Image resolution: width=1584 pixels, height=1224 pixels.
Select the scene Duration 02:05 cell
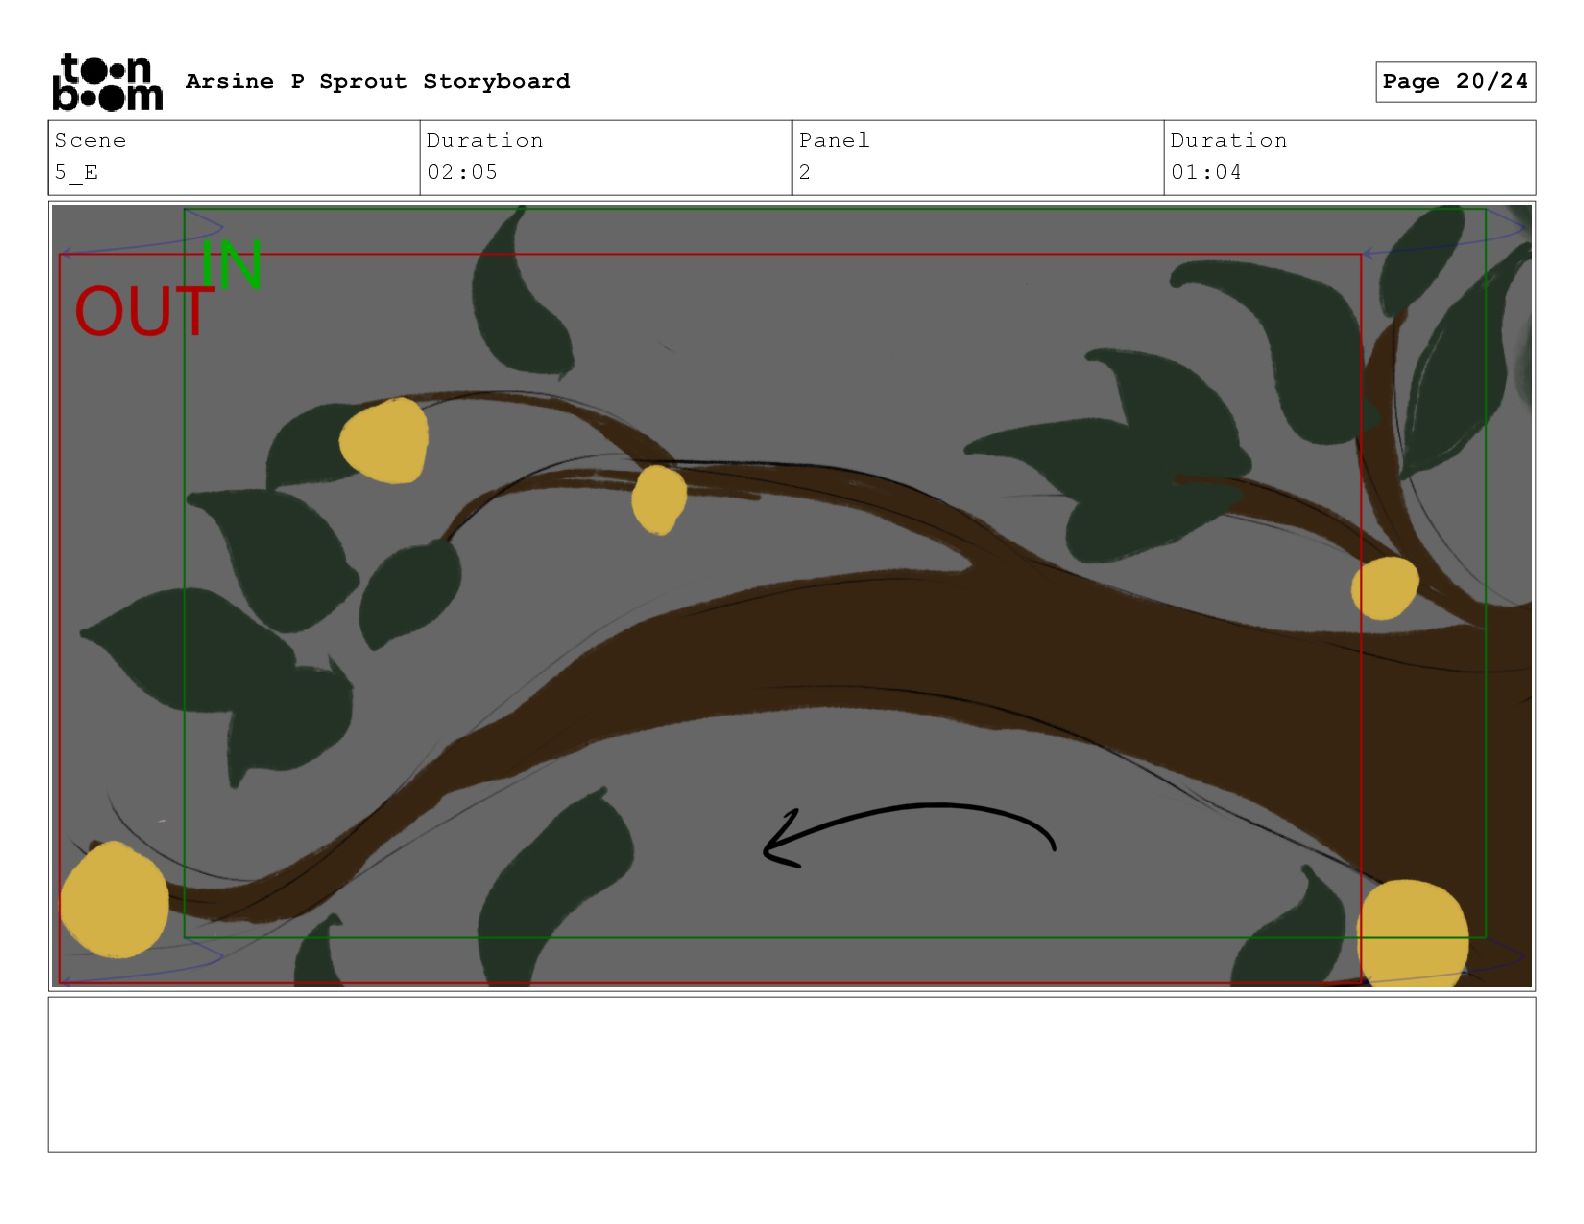click(605, 157)
